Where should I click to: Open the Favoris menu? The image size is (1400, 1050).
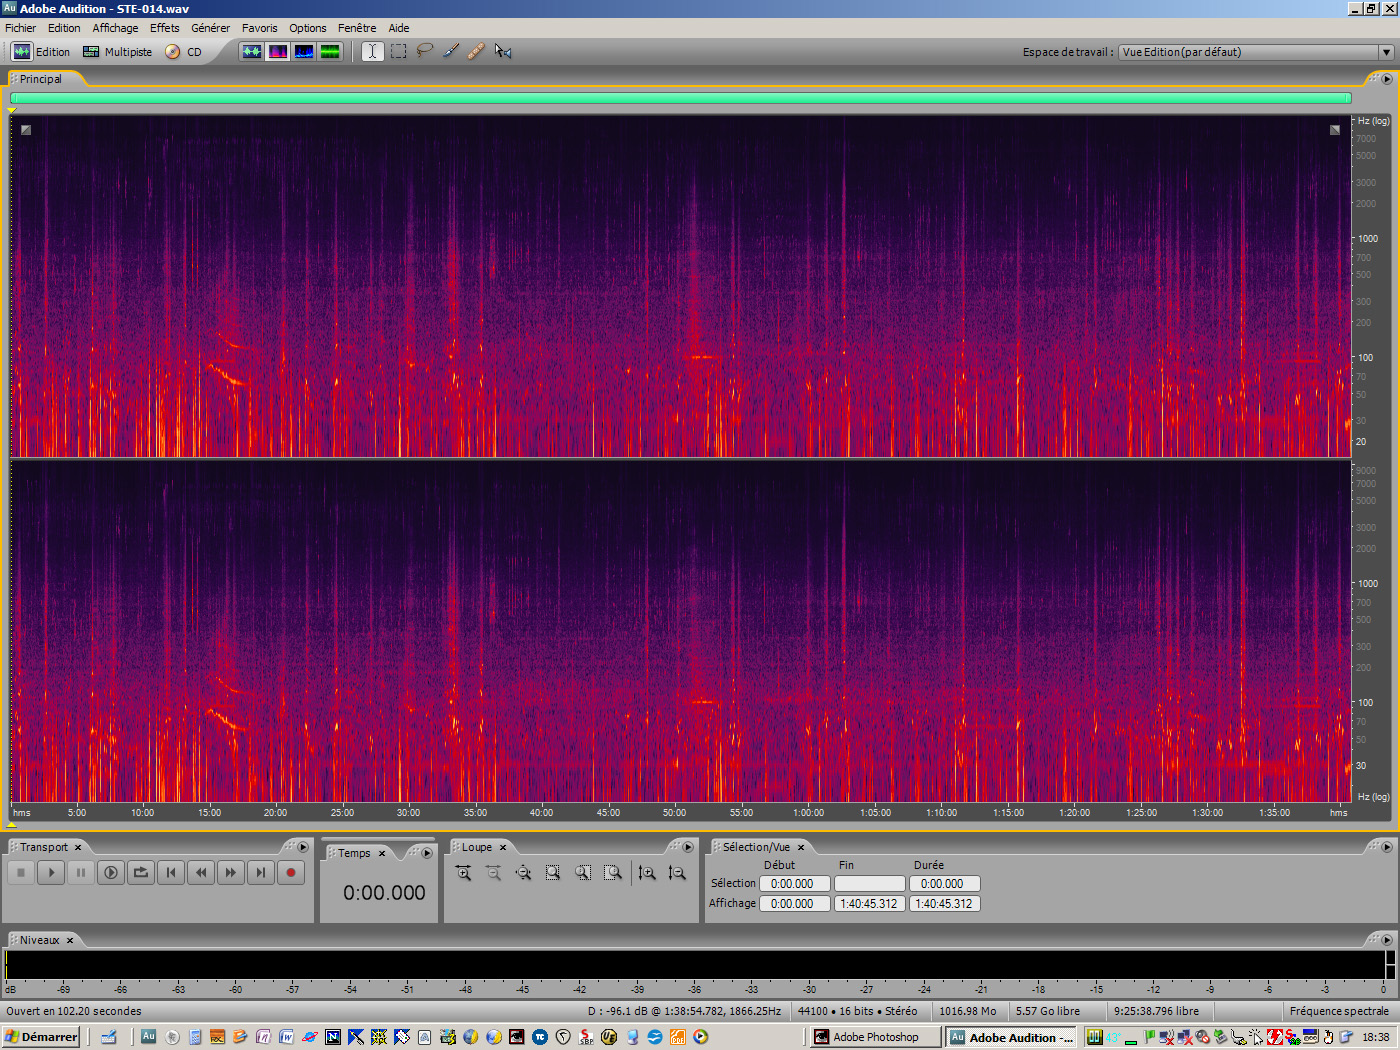pos(259,28)
